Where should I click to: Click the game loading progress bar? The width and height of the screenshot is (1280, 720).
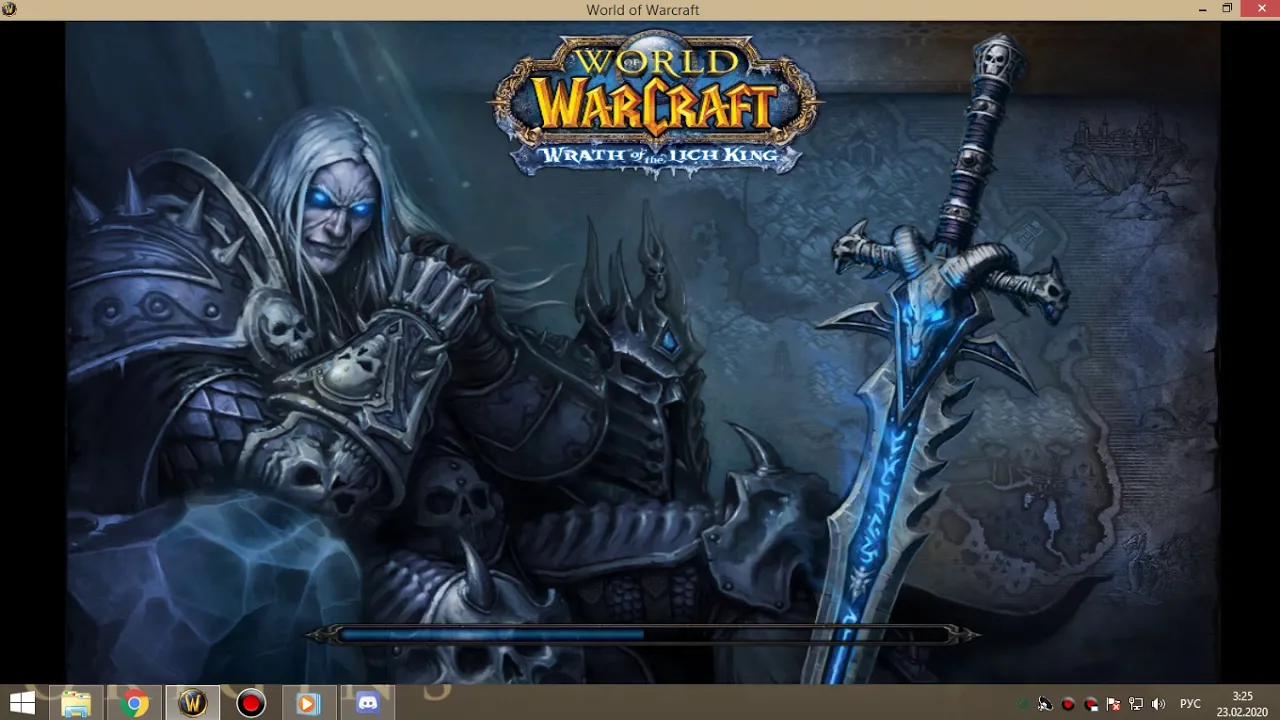point(641,634)
